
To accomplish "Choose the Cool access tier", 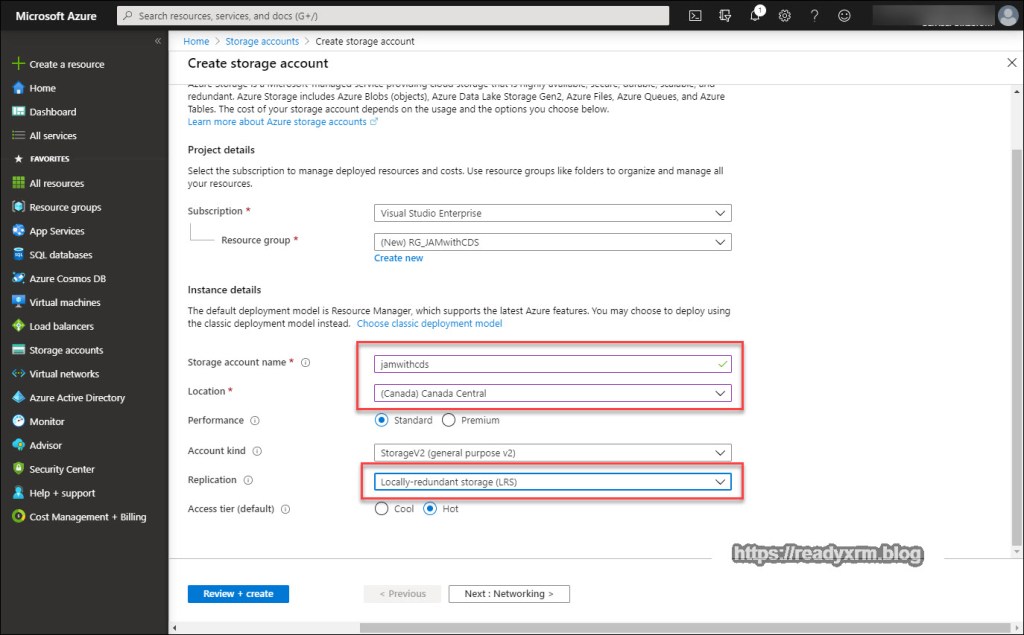I will coord(381,509).
